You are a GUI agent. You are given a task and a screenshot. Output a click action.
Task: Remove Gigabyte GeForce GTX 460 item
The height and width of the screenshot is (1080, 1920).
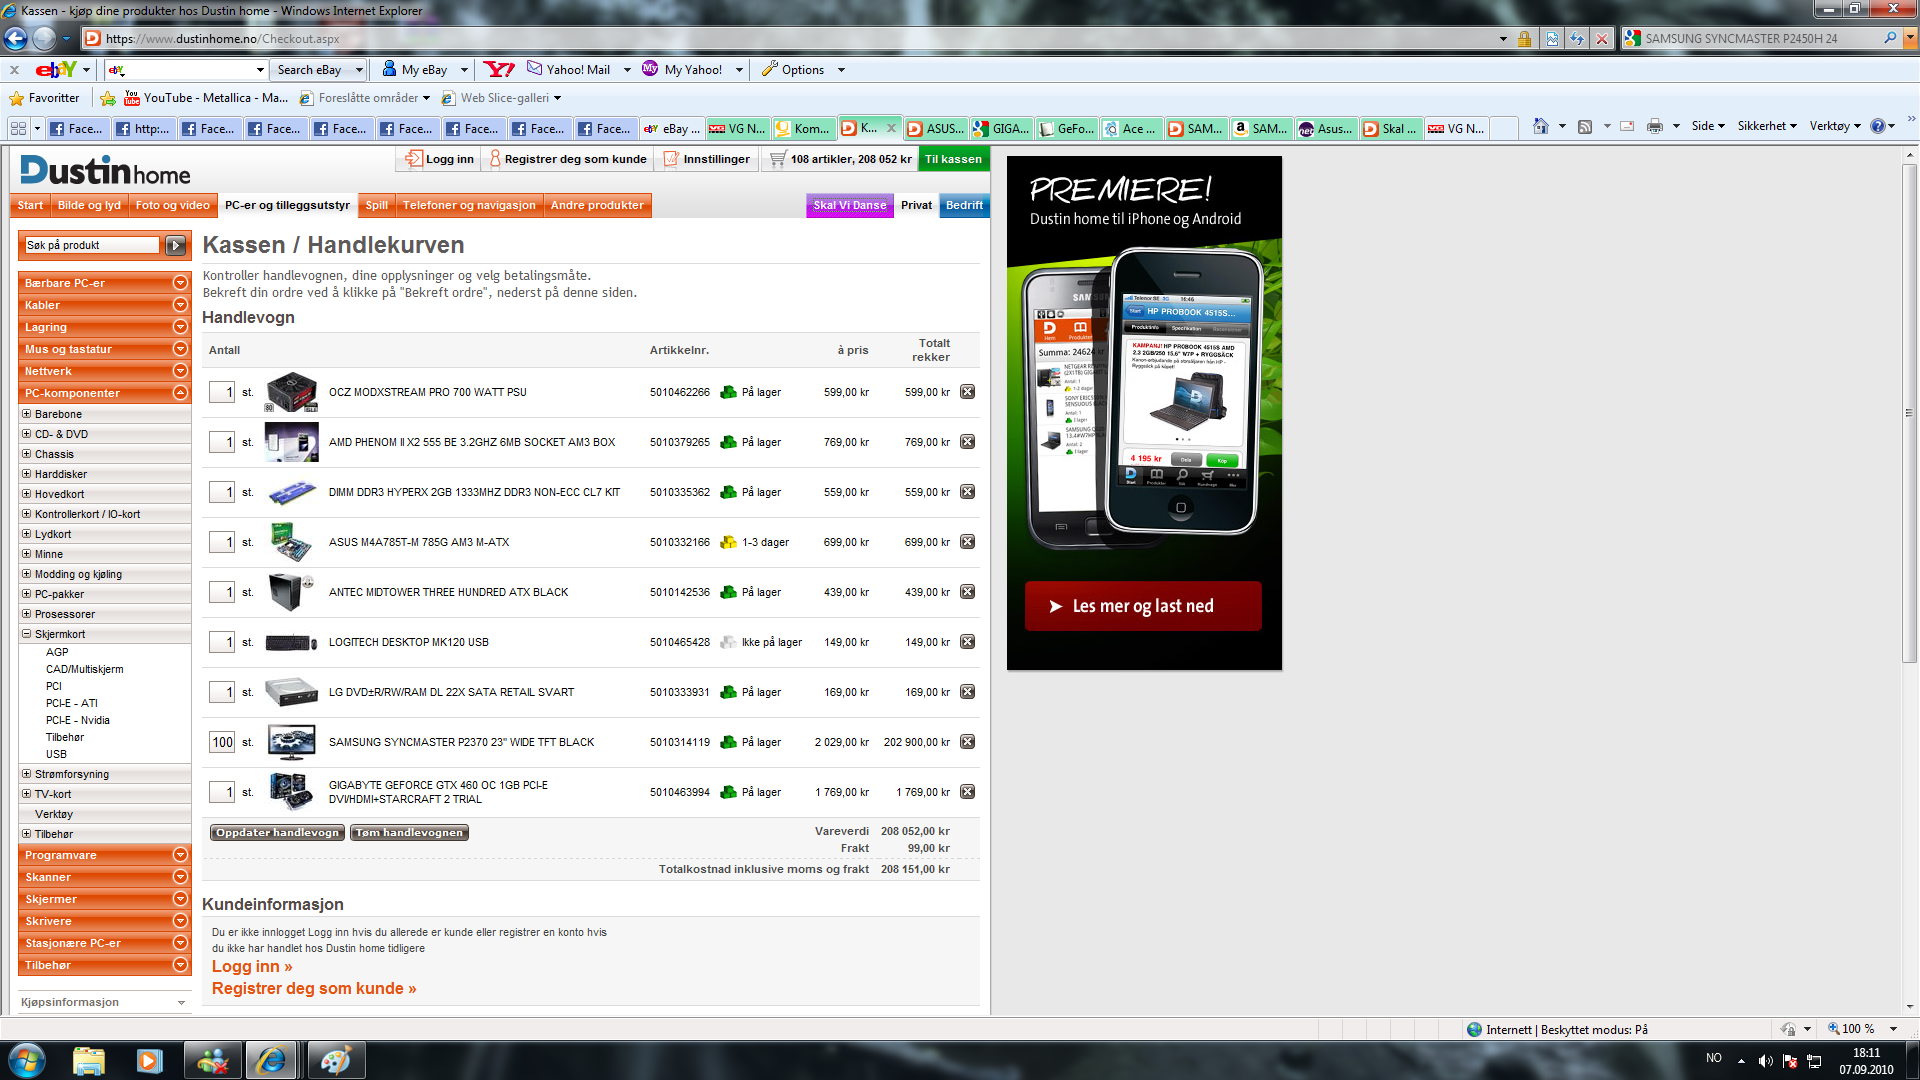(967, 792)
